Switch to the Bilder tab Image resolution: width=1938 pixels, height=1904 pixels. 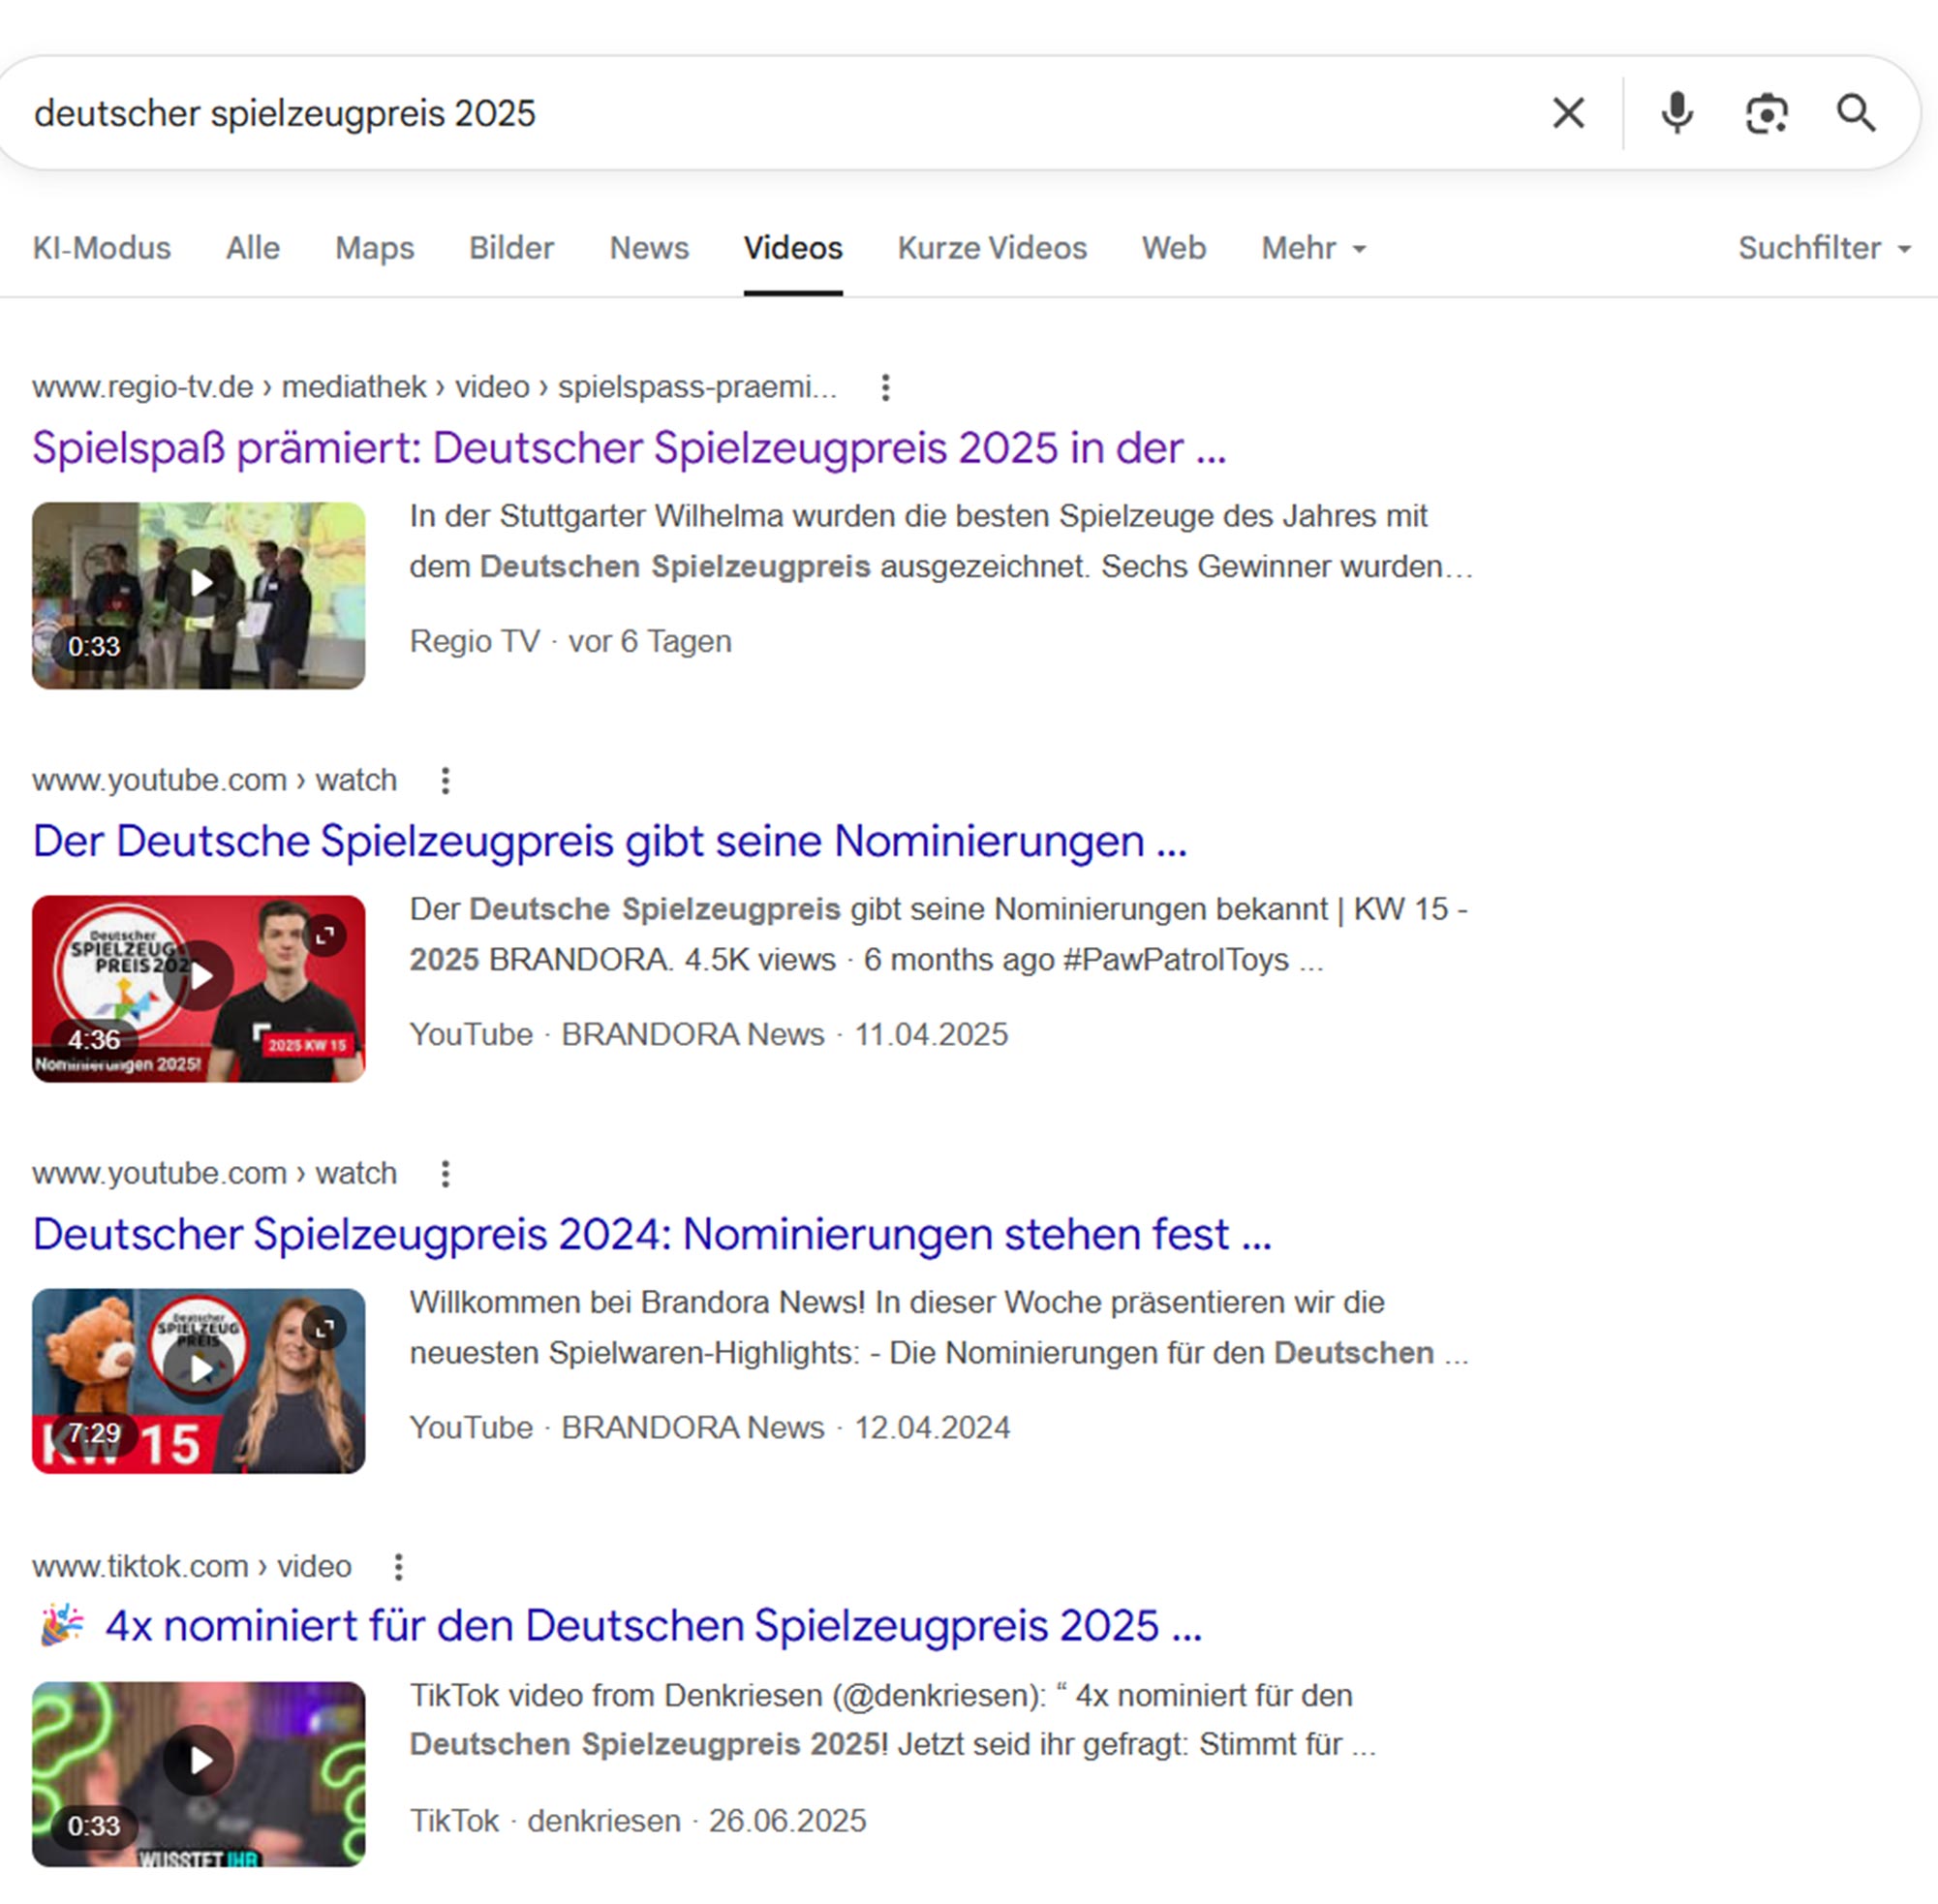point(511,248)
